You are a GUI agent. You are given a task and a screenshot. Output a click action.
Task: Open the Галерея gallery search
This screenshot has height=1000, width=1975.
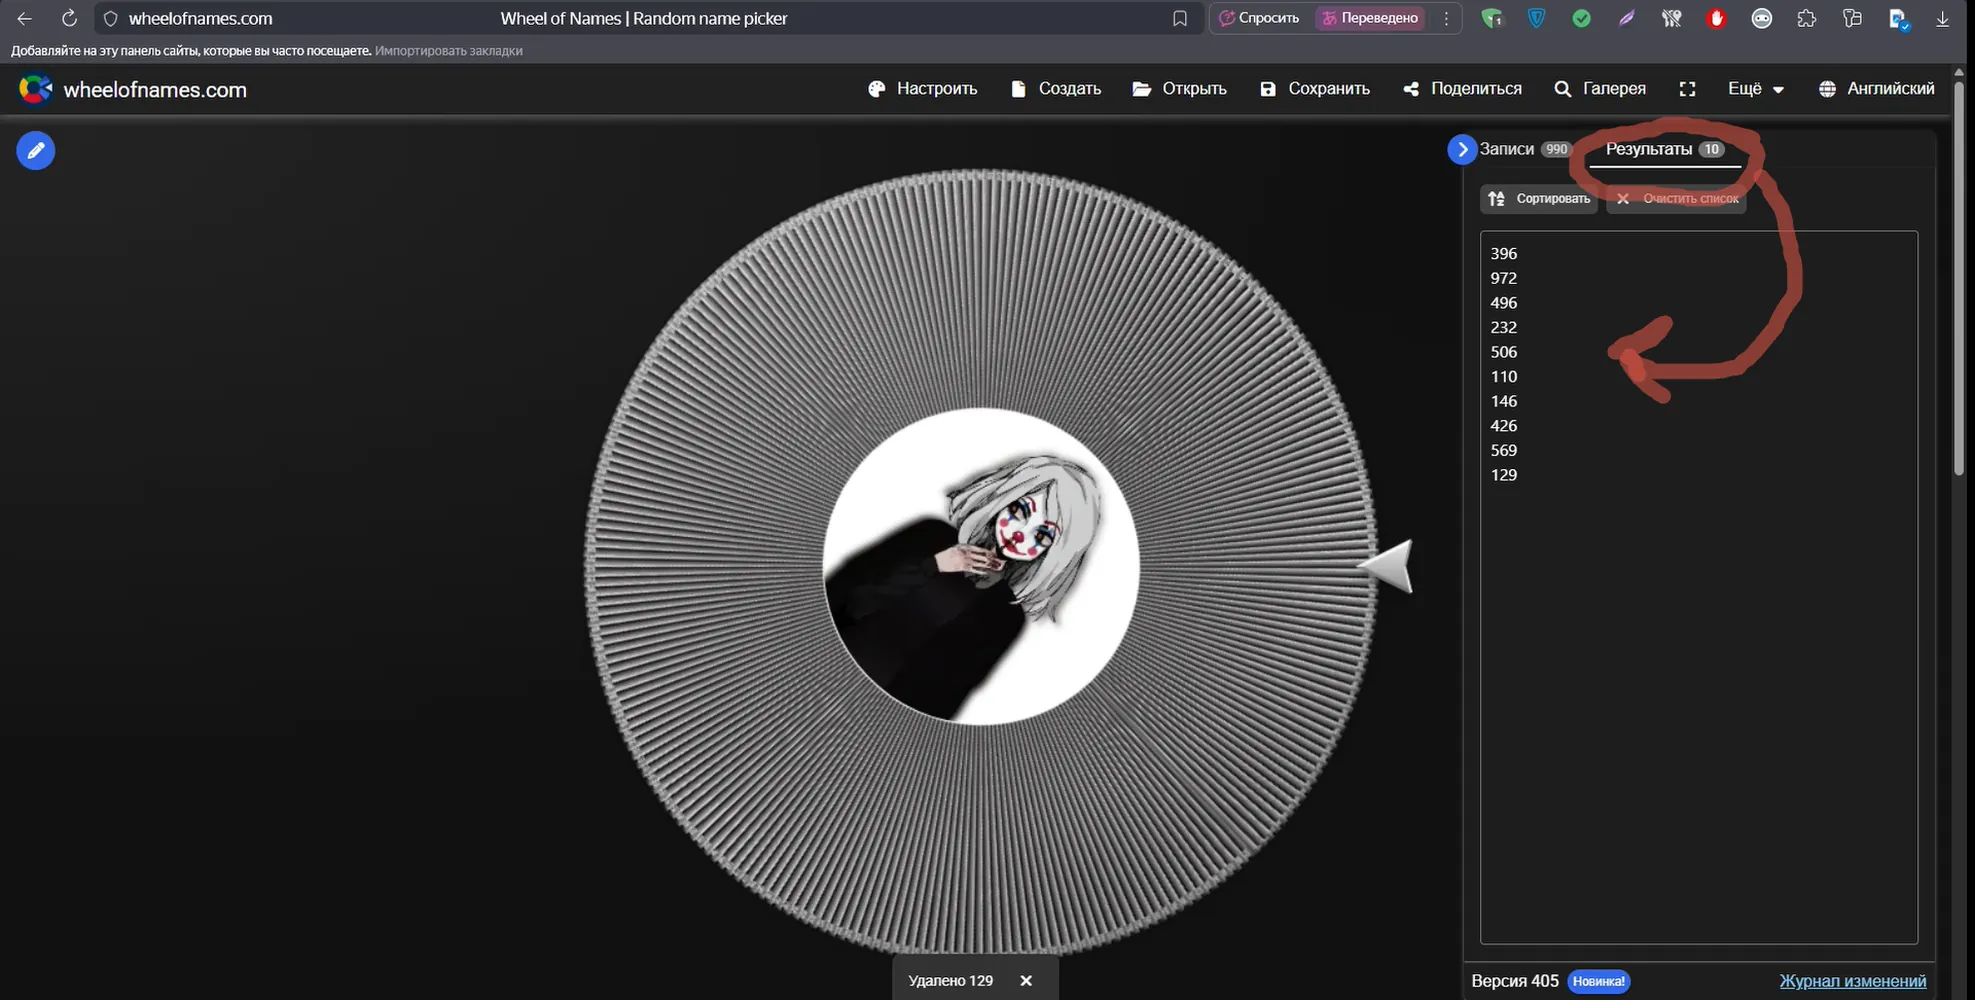coord(1600,89)
